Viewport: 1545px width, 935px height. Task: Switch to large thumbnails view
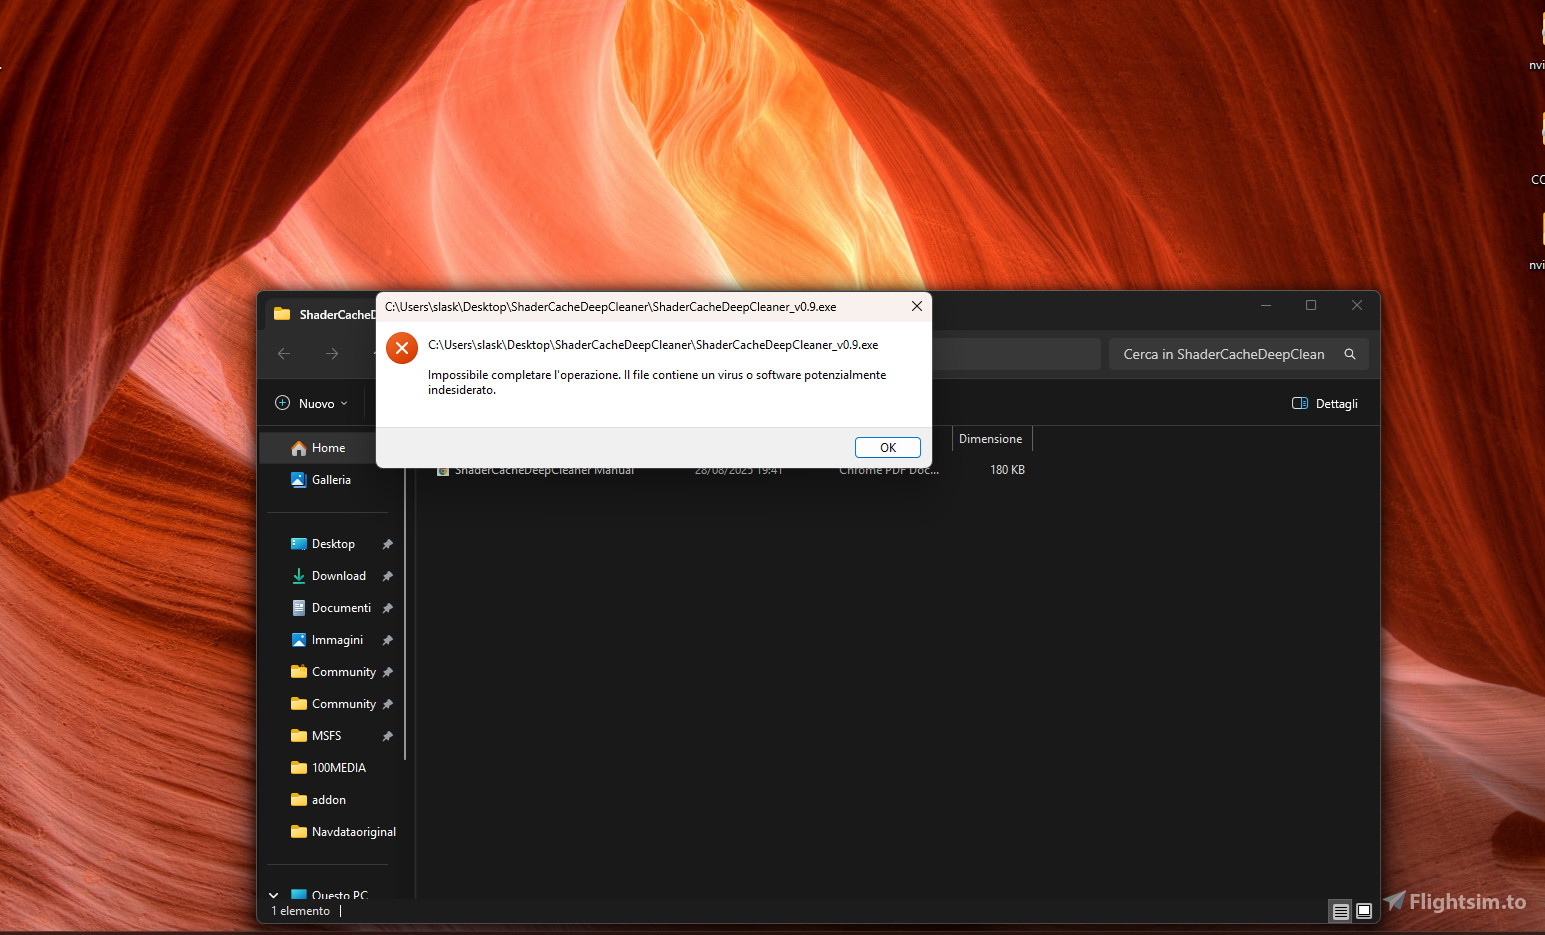click(1363, 911)
